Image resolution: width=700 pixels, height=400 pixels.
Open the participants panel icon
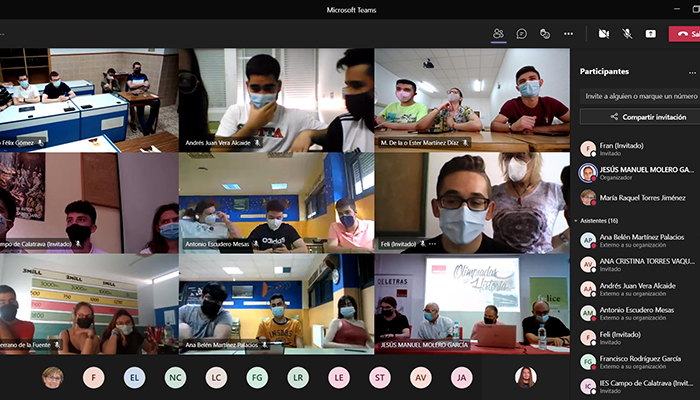click(x=498, y=33)
